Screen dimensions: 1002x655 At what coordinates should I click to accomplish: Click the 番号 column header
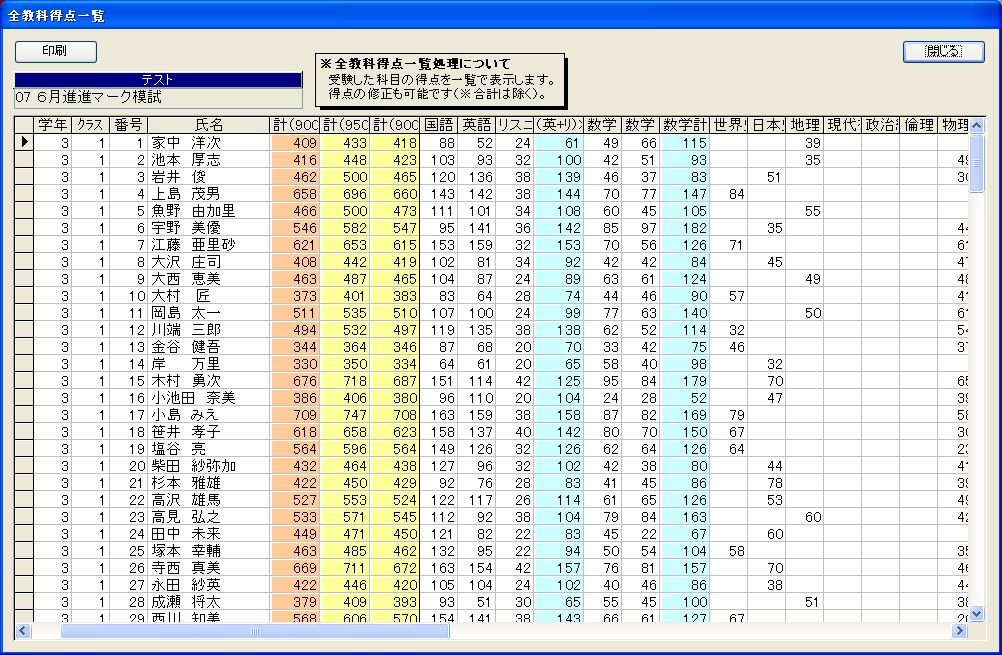pyautogui.click(x=128, y=125)
